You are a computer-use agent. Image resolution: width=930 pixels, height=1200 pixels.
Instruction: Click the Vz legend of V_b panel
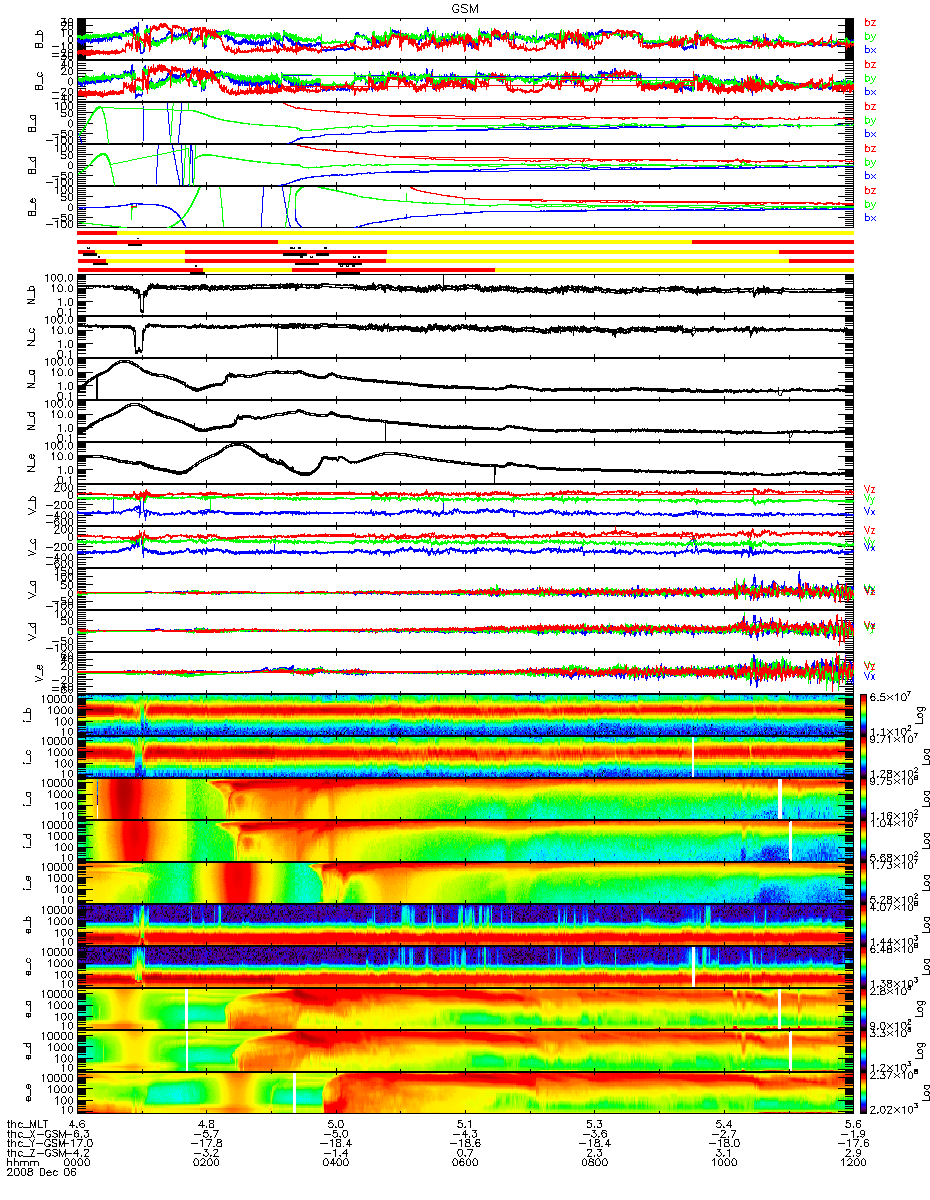pyautogui.click(x=869, y=489)
